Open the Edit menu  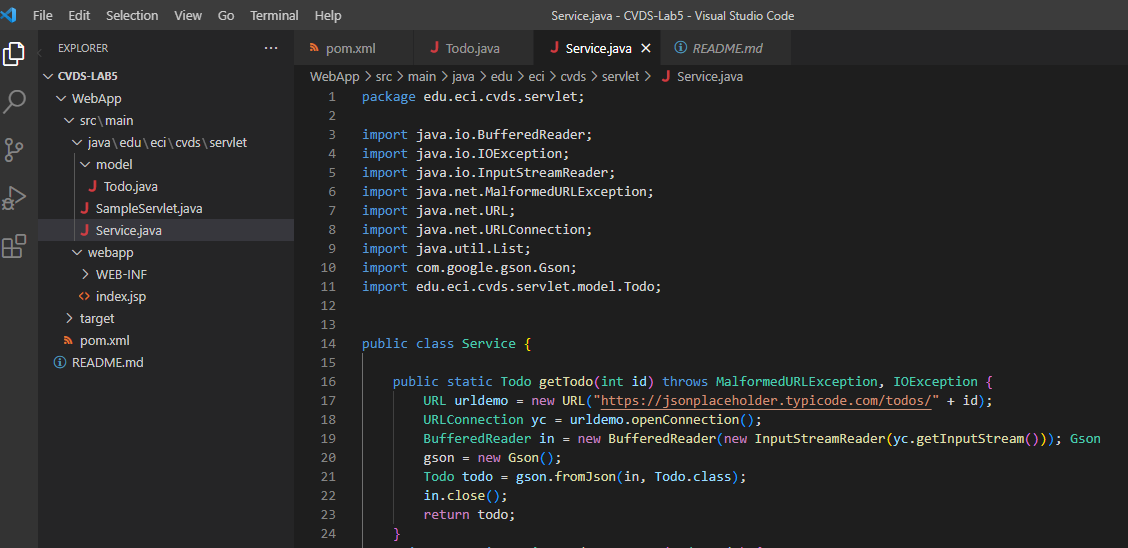click(79, 15)
